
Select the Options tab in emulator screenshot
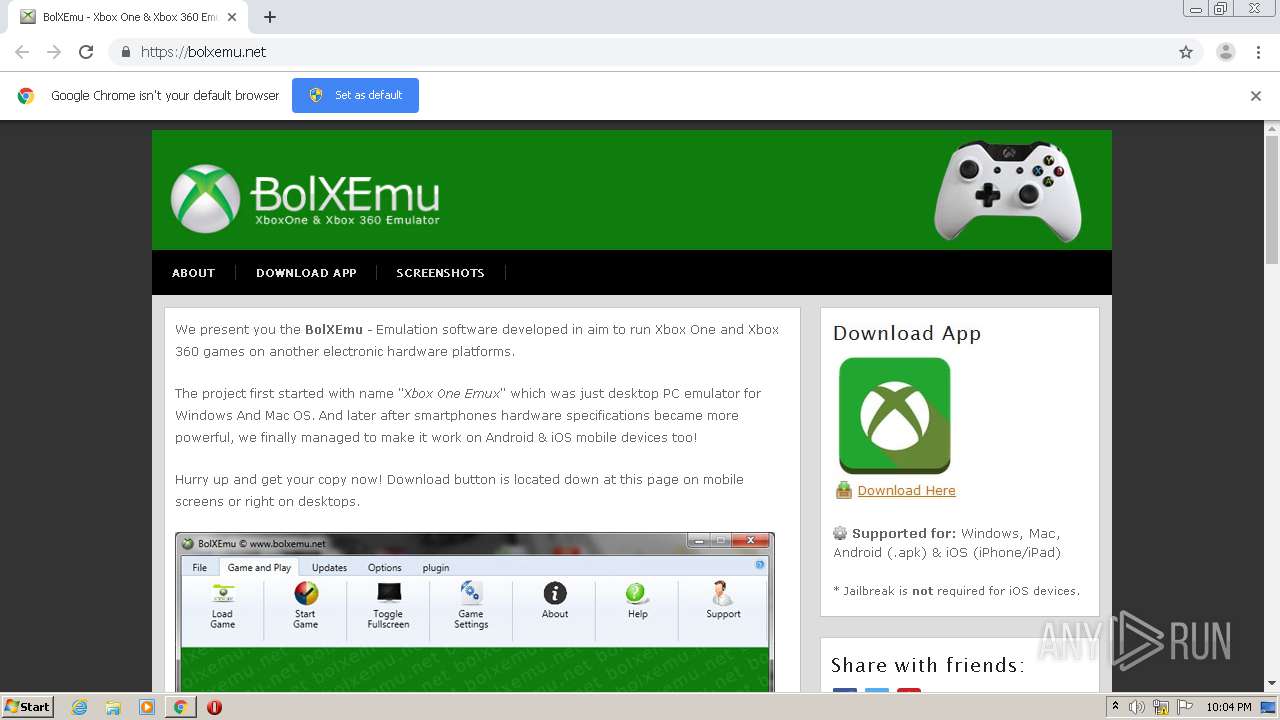coord(384,567)
